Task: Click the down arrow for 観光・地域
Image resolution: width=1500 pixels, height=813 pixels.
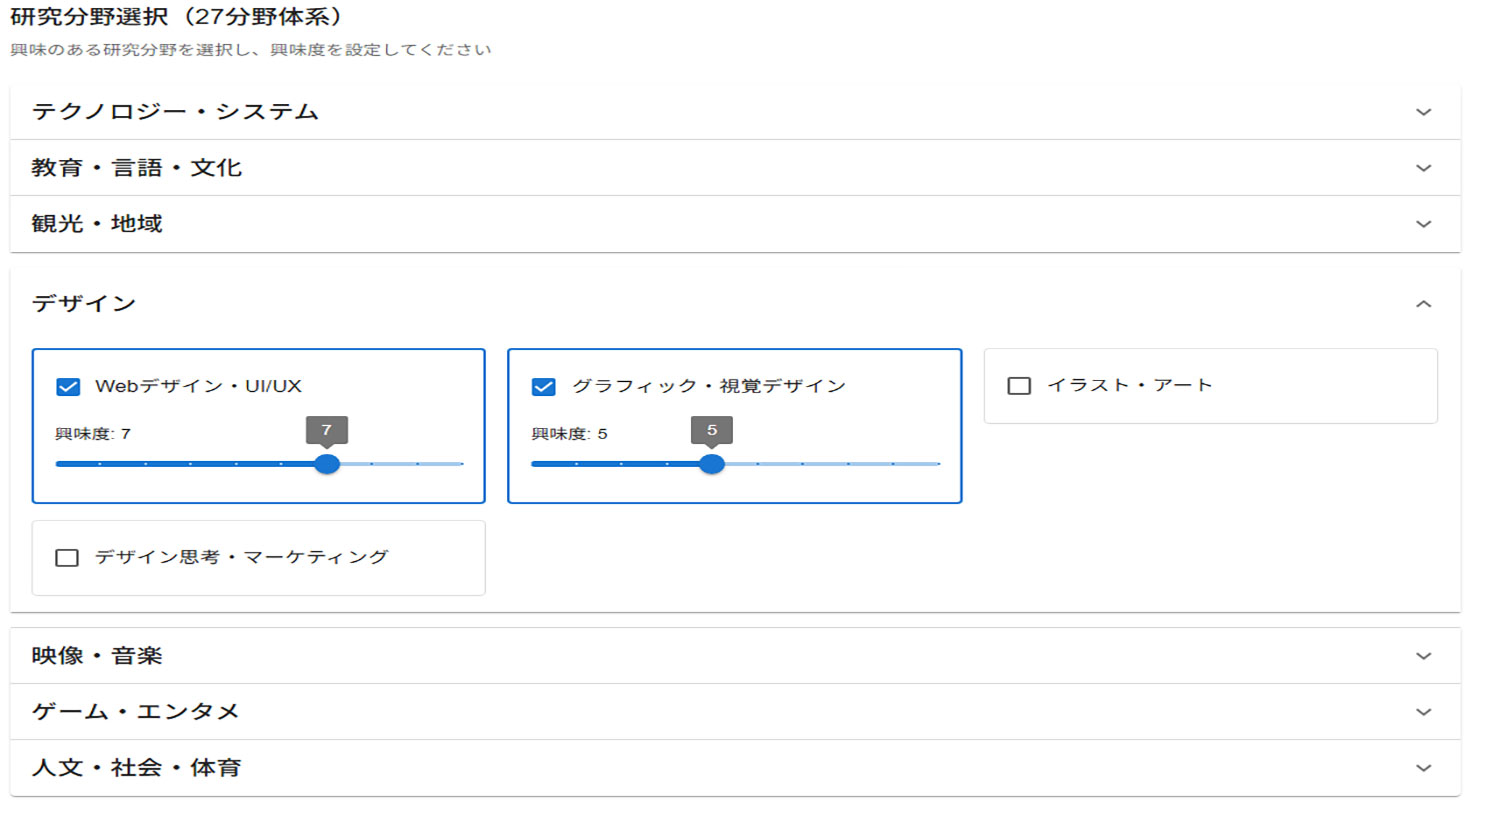Action: 1423,224
